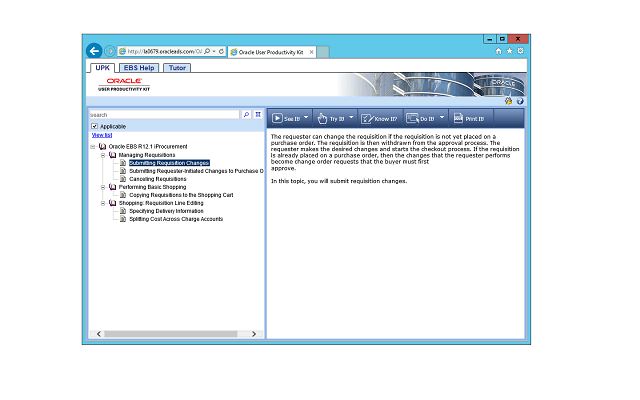The height and width of the screenshot is (400, 640).
Task: Click the search magnifier icon
Action: tap(247, 115)
